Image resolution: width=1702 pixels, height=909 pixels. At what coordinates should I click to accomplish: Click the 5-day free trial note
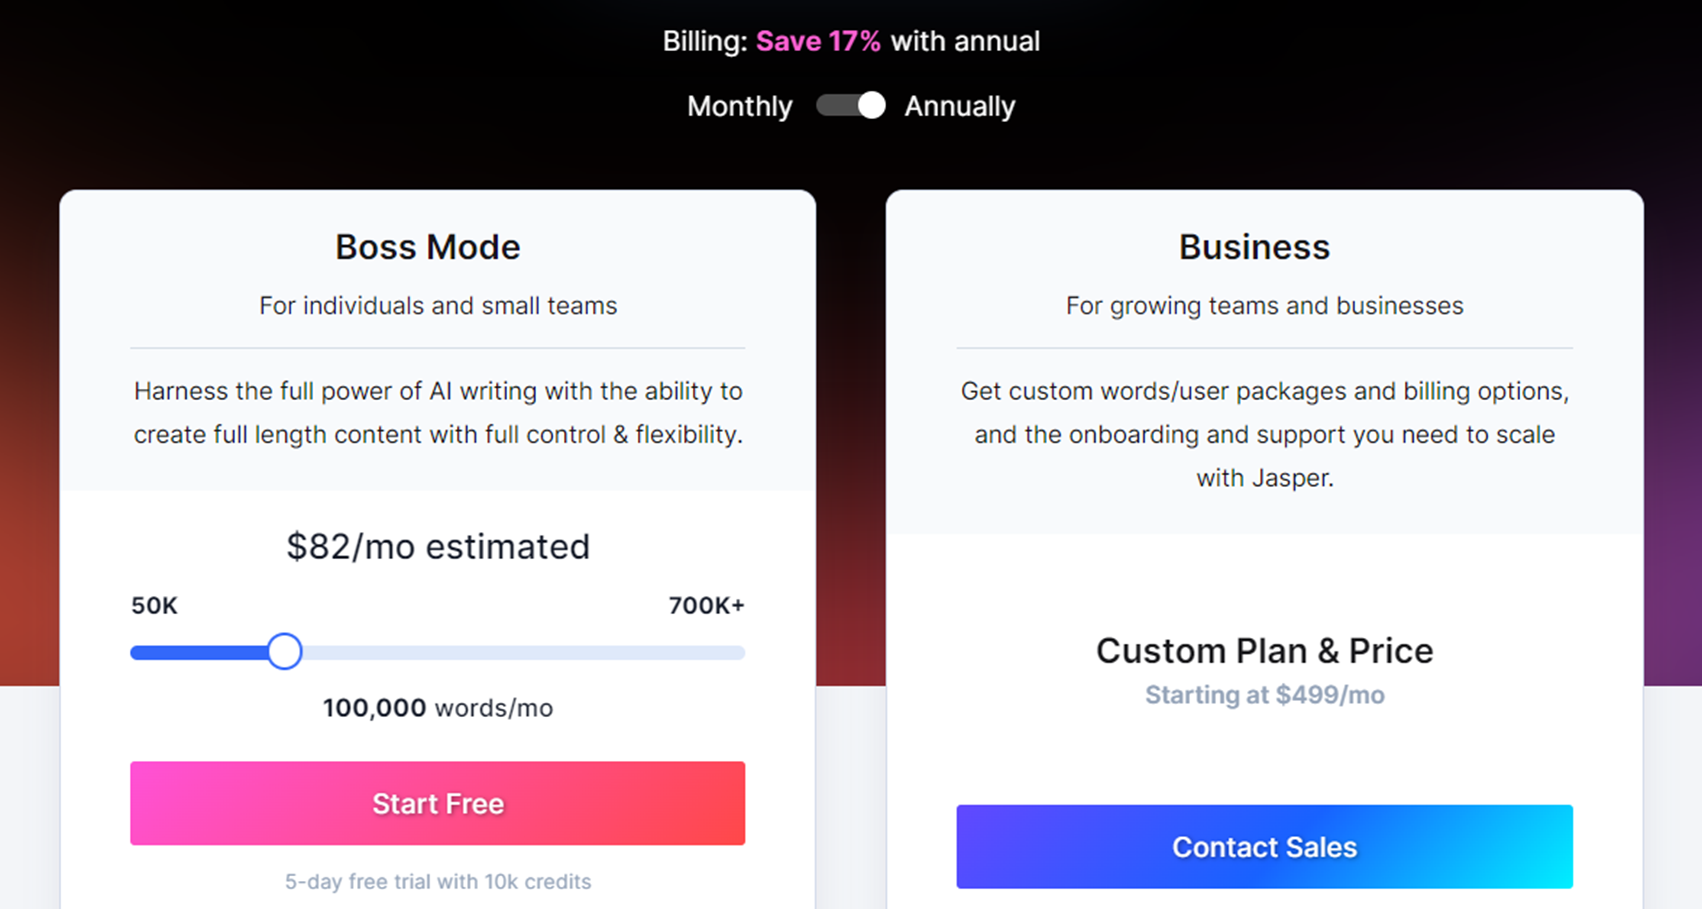438,881
